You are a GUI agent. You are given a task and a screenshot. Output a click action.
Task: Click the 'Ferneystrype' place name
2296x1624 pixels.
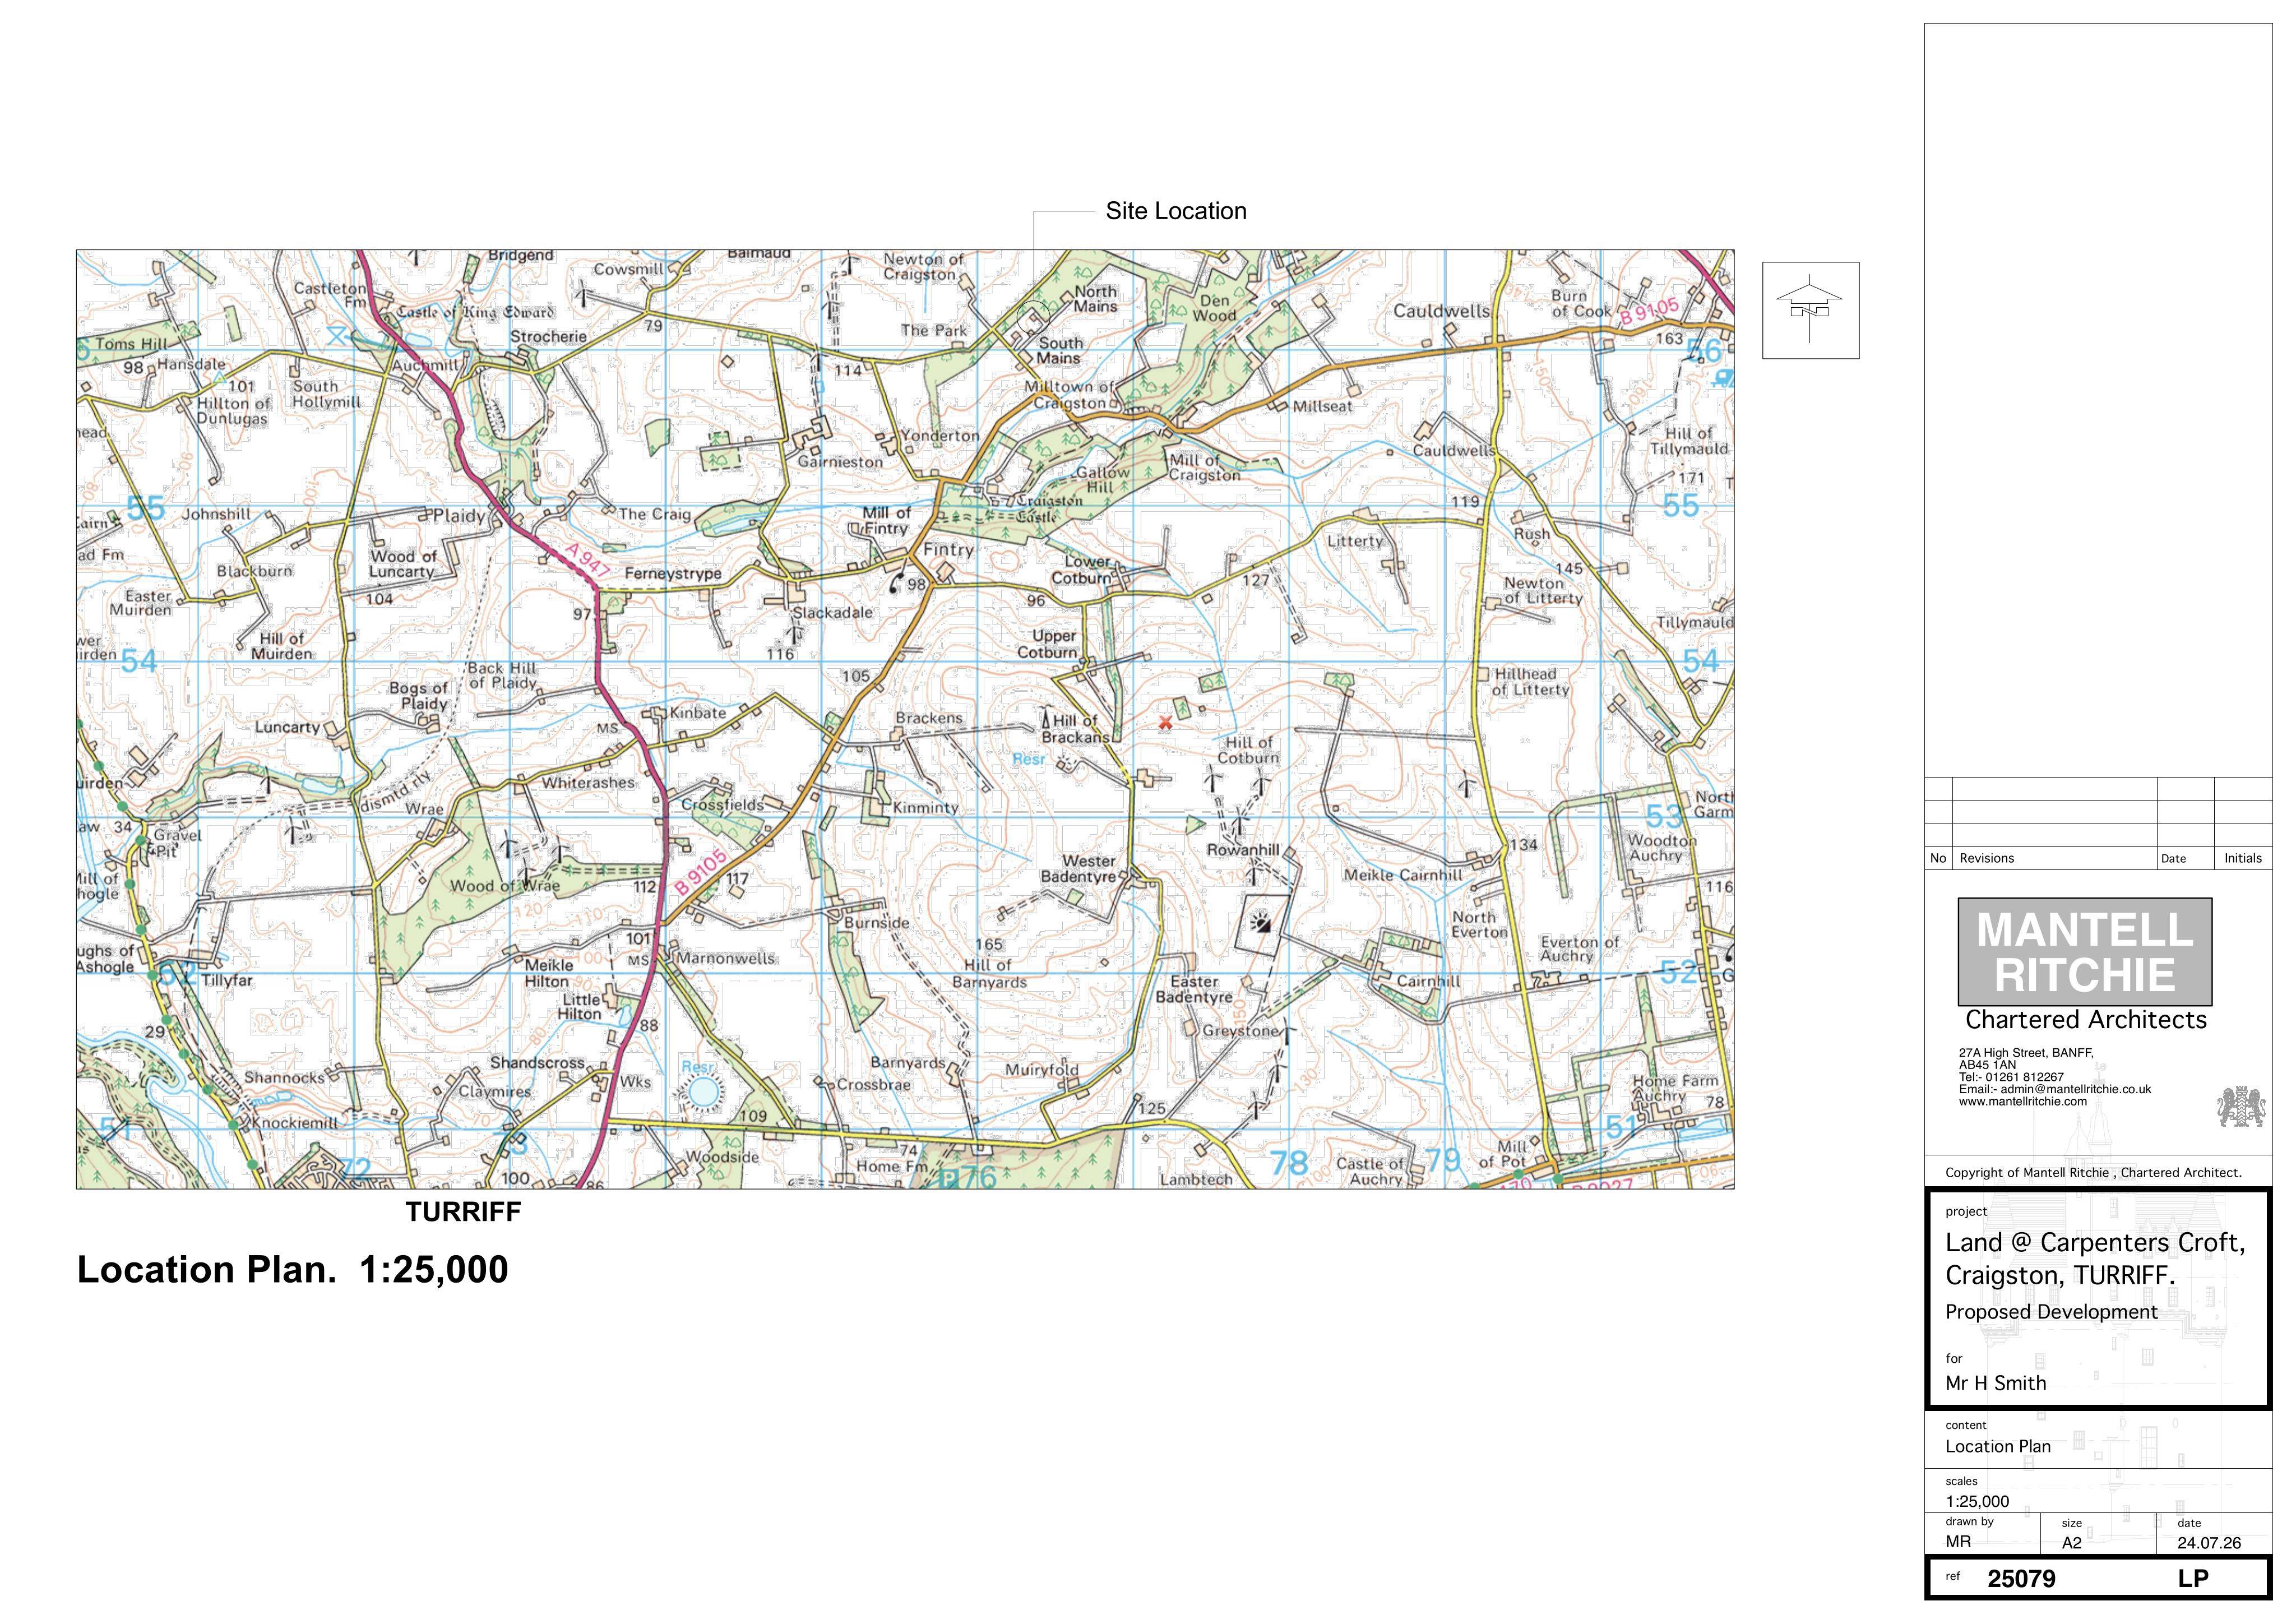[x=673, y=574]
